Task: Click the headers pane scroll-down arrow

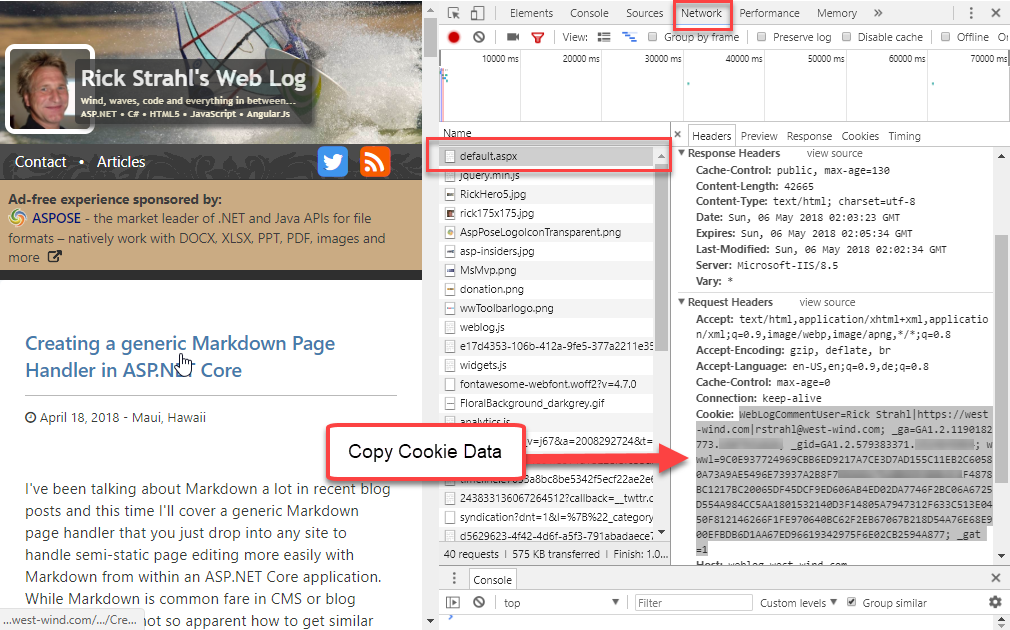Action: point(1001,555)
